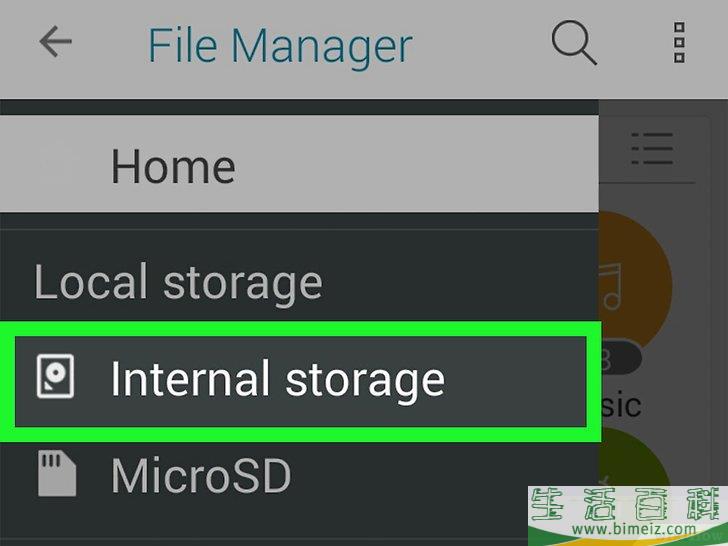
Task: Open the Internal storage entry label
Action: [278, 379]
